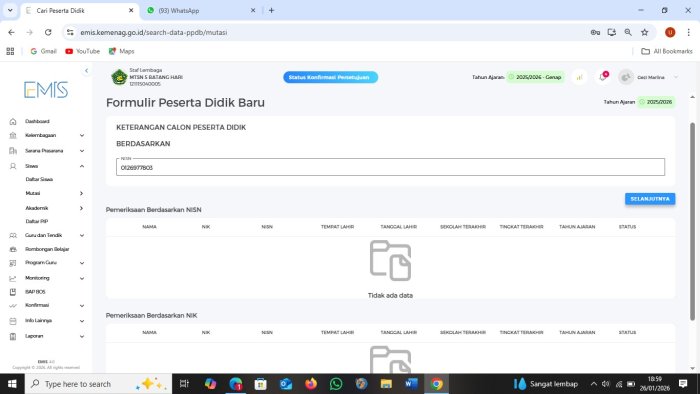Open the Windows Start menu
The width and height of the screenshot is (700, 394).
pyautogui.click(x=12, y=384)
